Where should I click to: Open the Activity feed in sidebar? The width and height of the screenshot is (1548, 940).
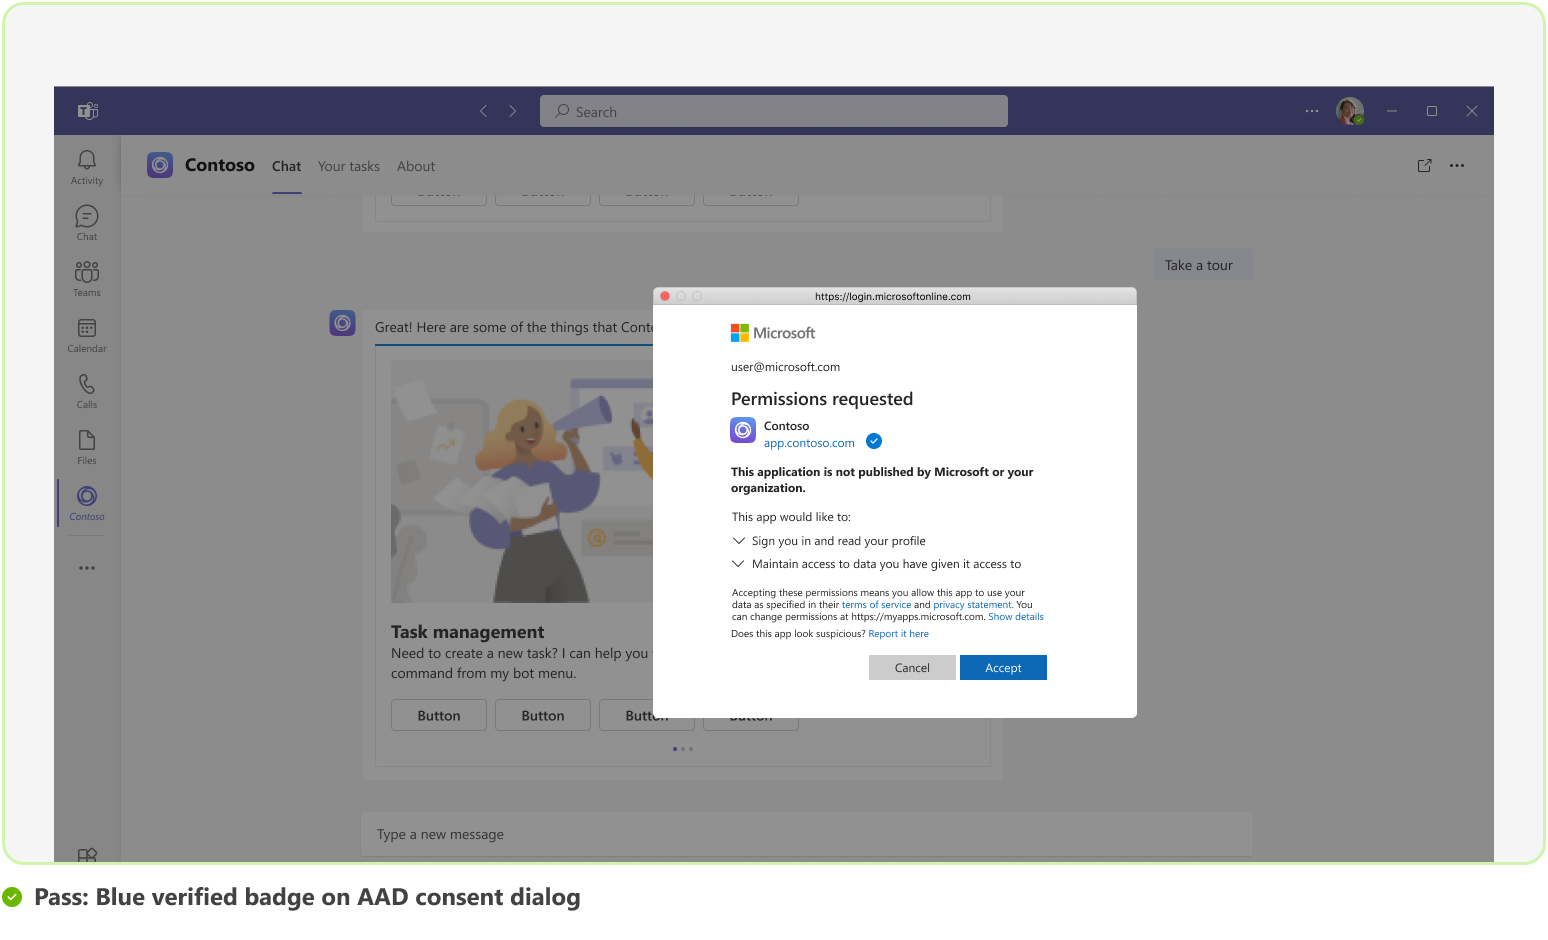pyautogui.click(x=87, y=167)
